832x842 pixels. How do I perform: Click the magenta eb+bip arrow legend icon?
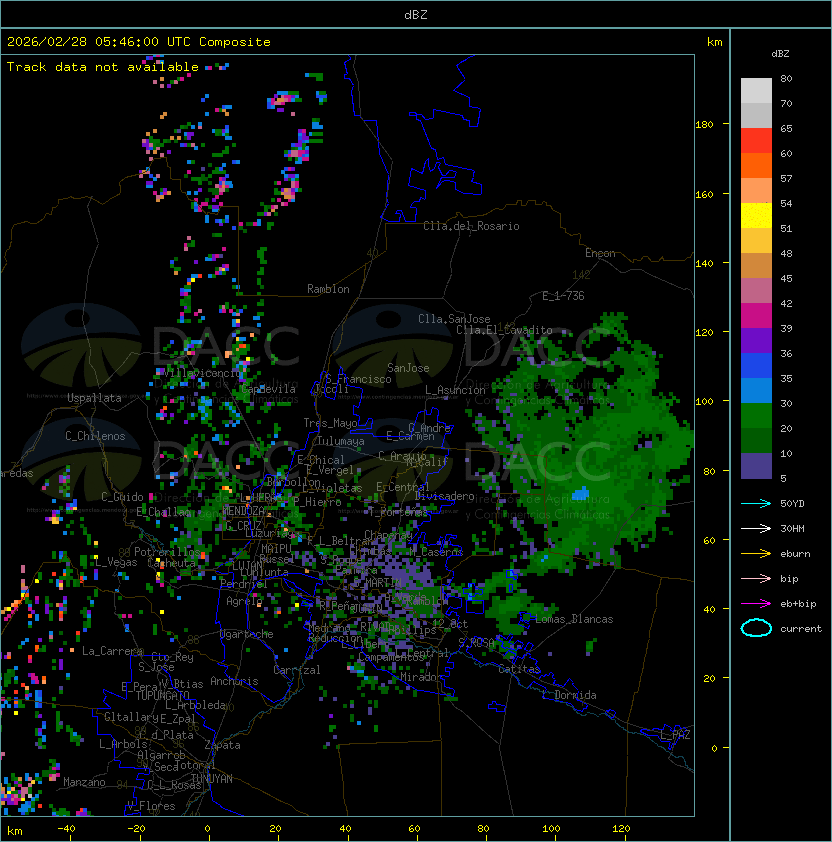(x=756, y=604)
